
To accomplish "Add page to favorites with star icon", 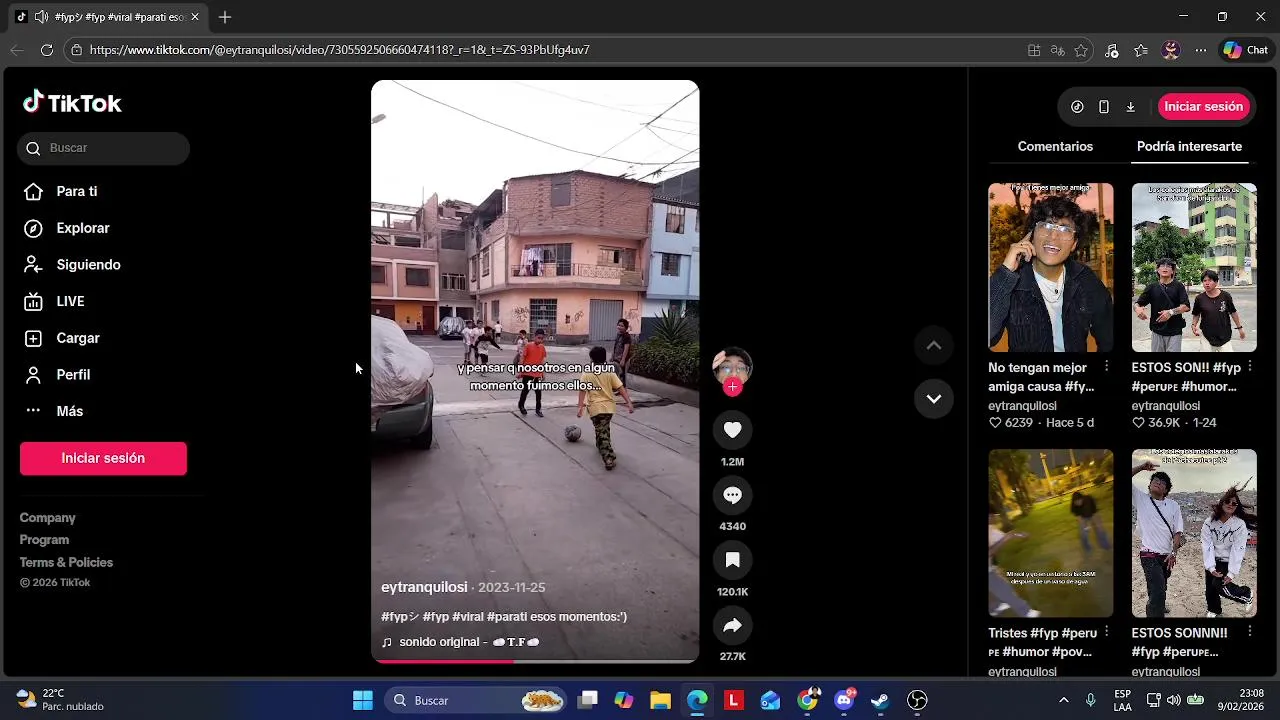I will point(1081,50).
